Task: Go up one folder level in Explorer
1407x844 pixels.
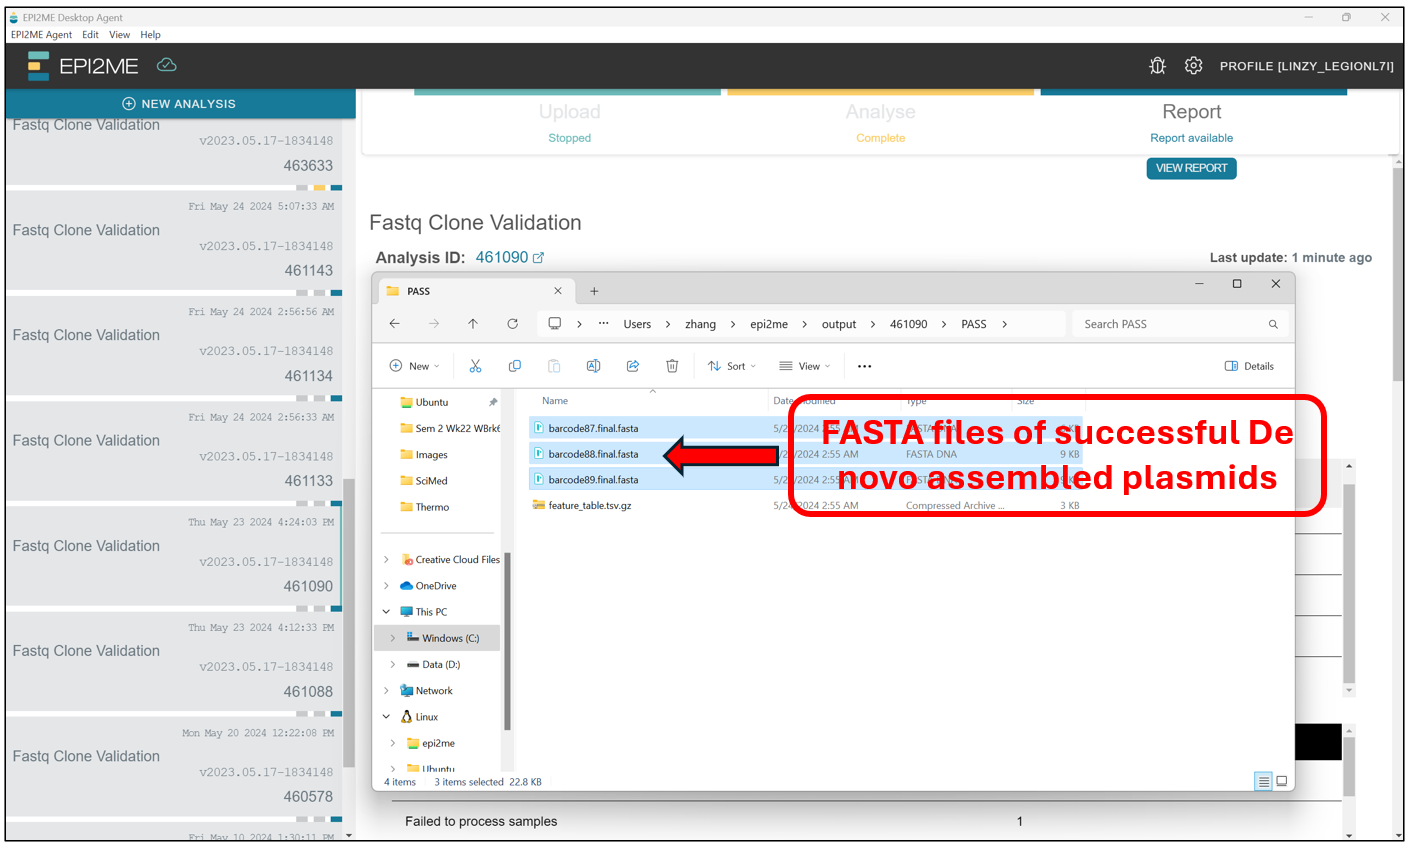Action: [x=473, y=324]
